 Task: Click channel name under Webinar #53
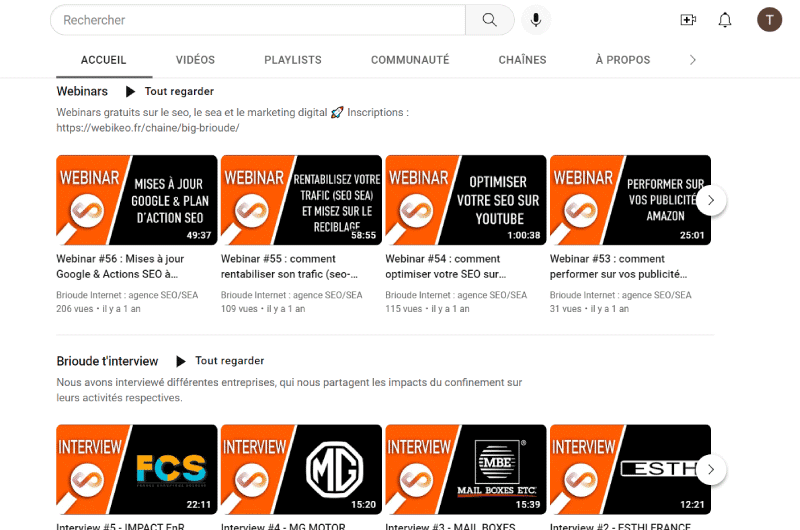(620, 295)
